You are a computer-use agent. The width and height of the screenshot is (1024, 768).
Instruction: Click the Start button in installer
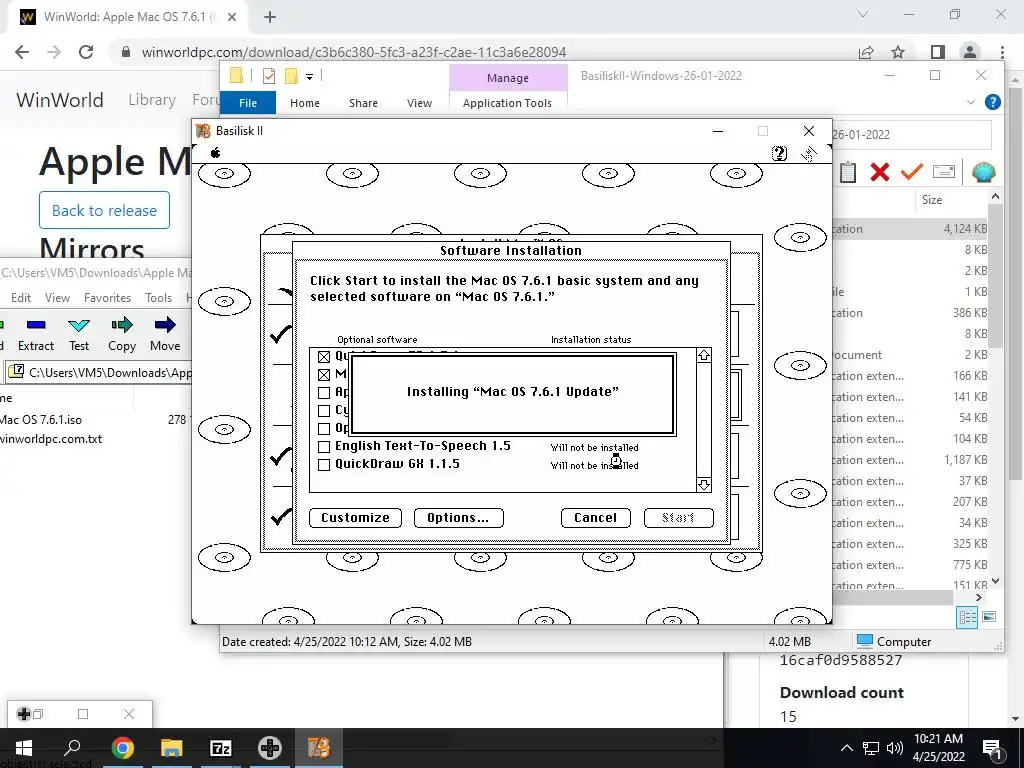[x=679, y=518]
